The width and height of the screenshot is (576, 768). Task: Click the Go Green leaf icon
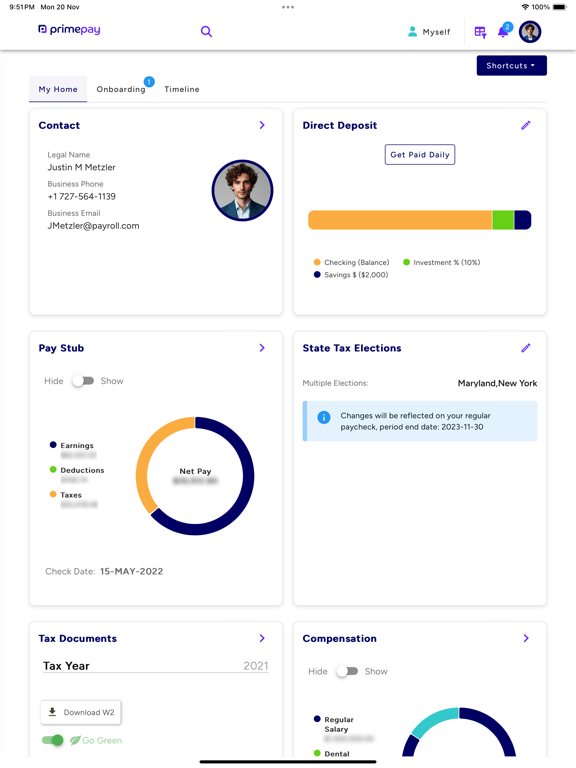(x=75, y=741)
